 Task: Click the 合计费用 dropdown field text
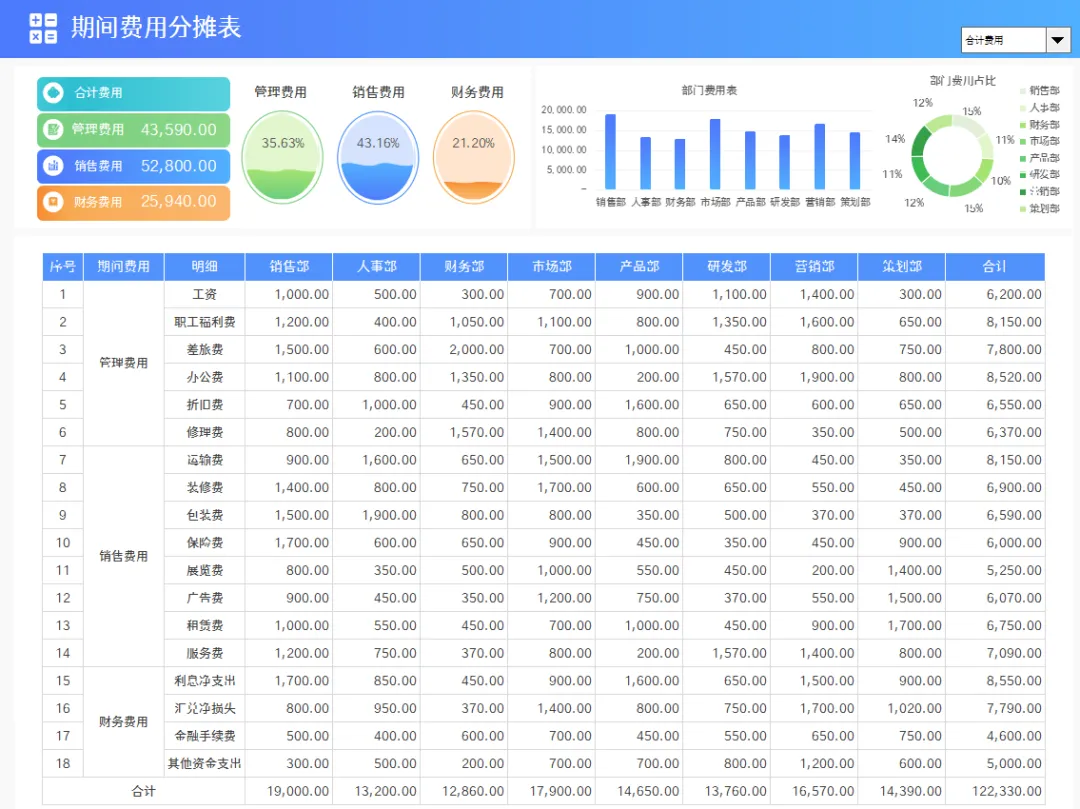(984, 41)
